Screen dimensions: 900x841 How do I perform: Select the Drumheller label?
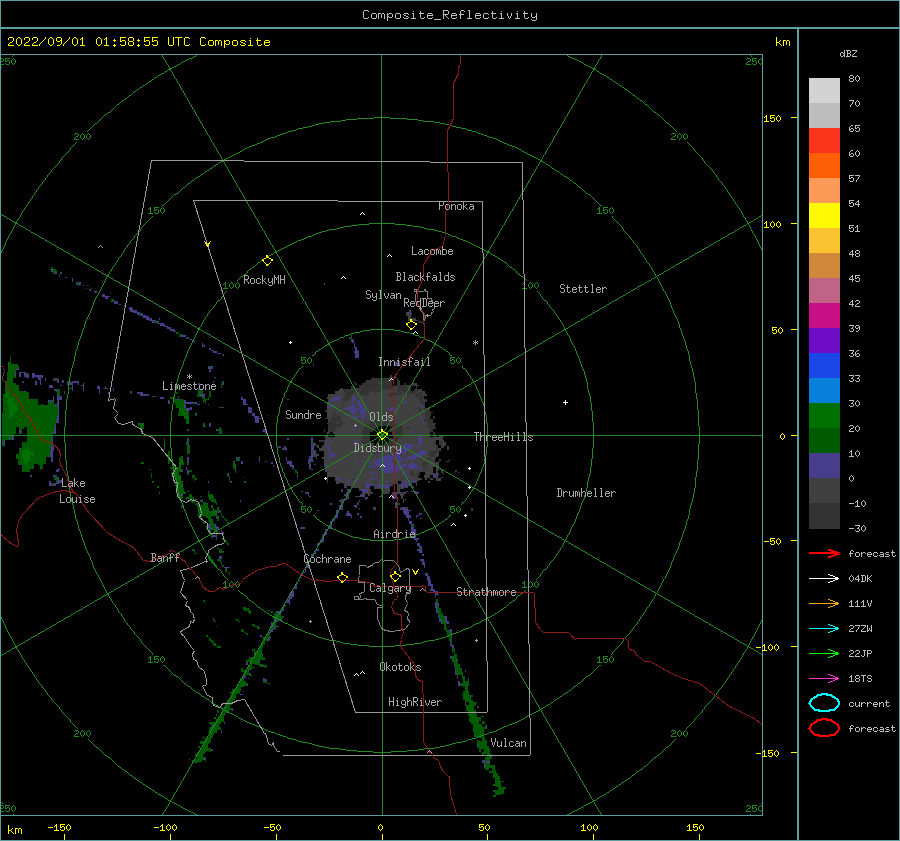(x=586, y=493)
